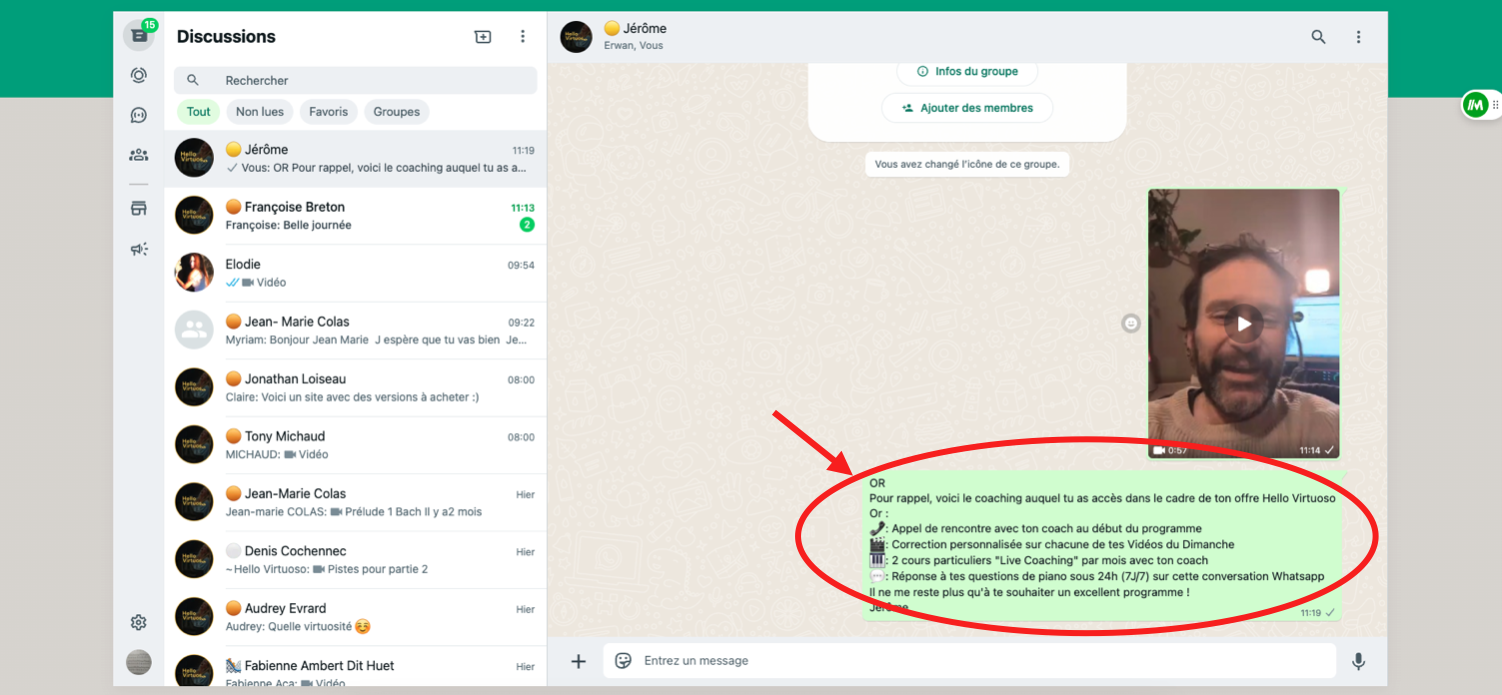
Task: Open the emoji picker in message bar
Action: click(x=623, y=661)
